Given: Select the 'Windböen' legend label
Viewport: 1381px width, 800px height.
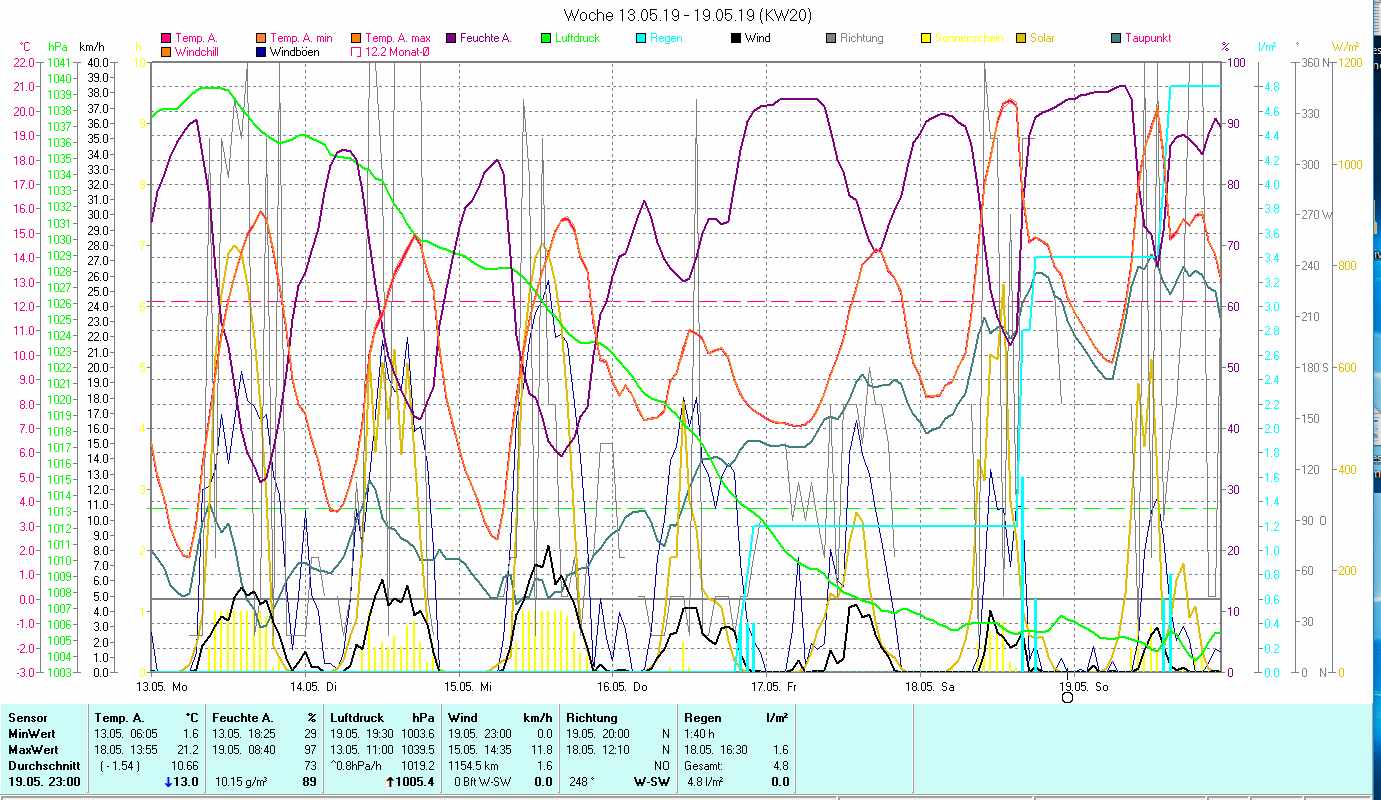Looking at the screenshot, I should [295, 51].
